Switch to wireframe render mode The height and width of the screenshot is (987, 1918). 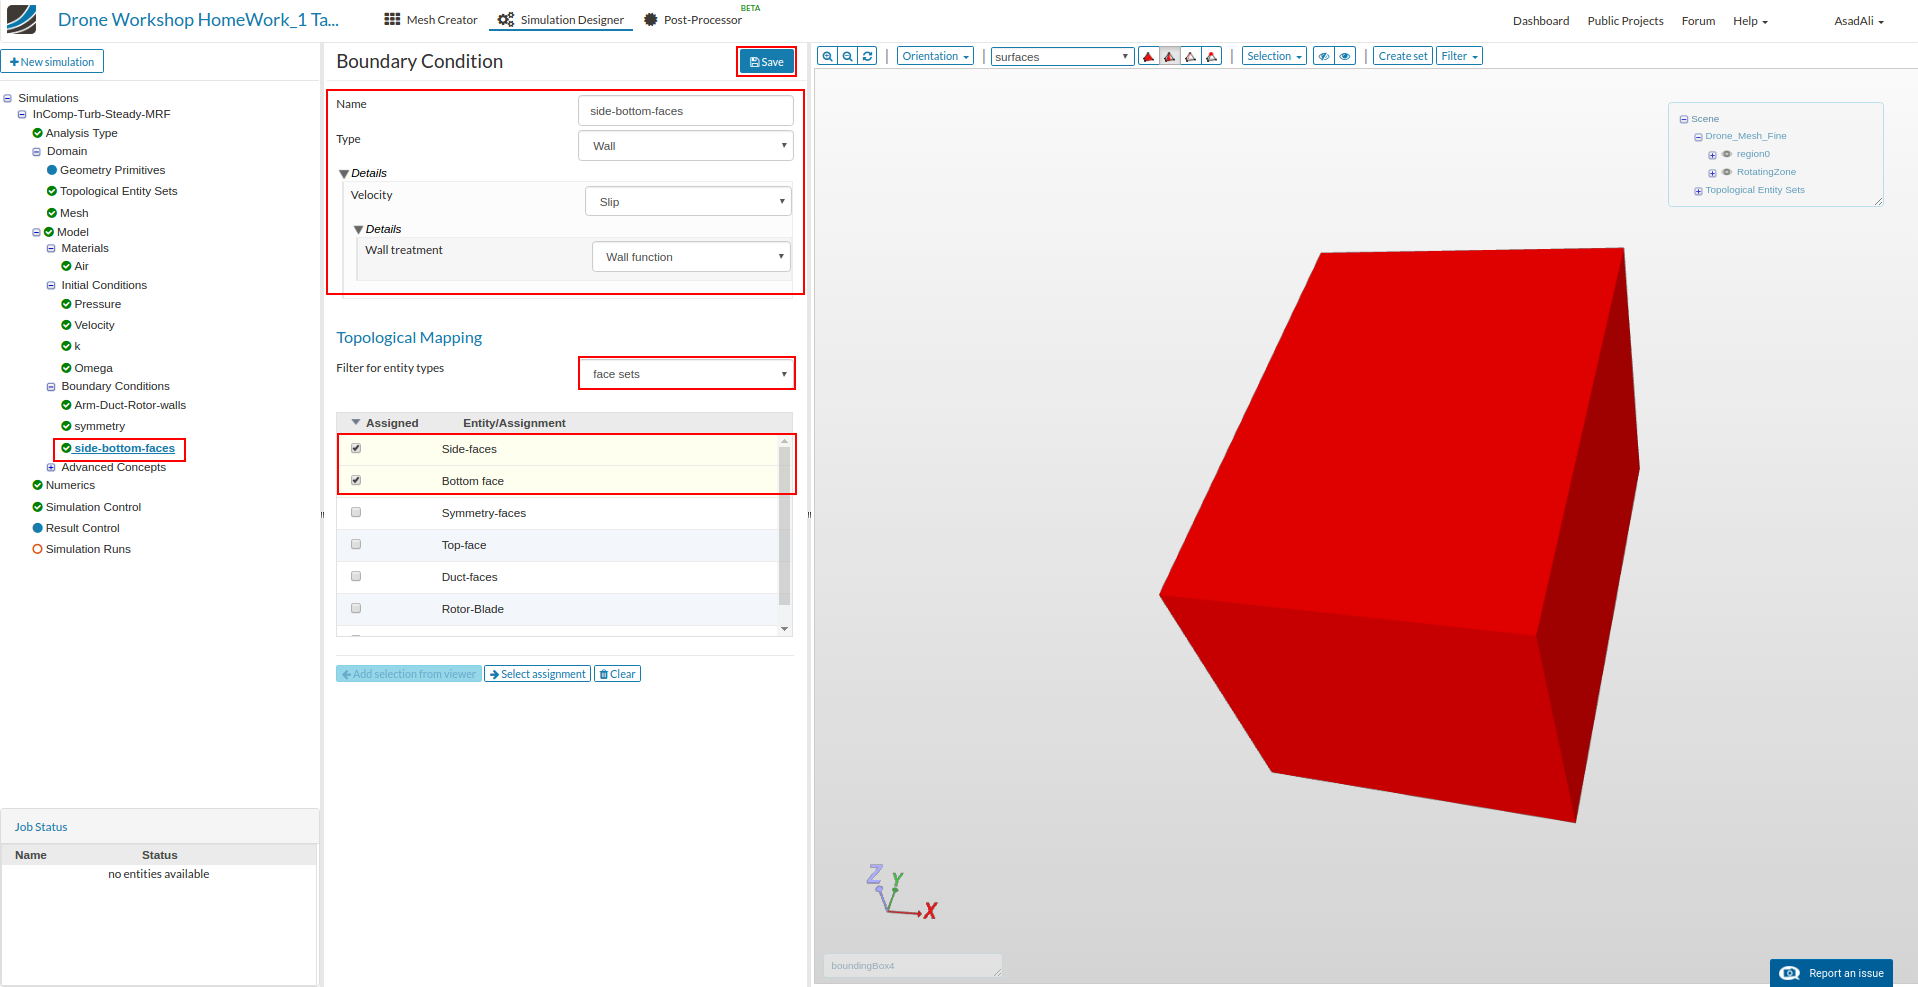[x=1191, y=56]
